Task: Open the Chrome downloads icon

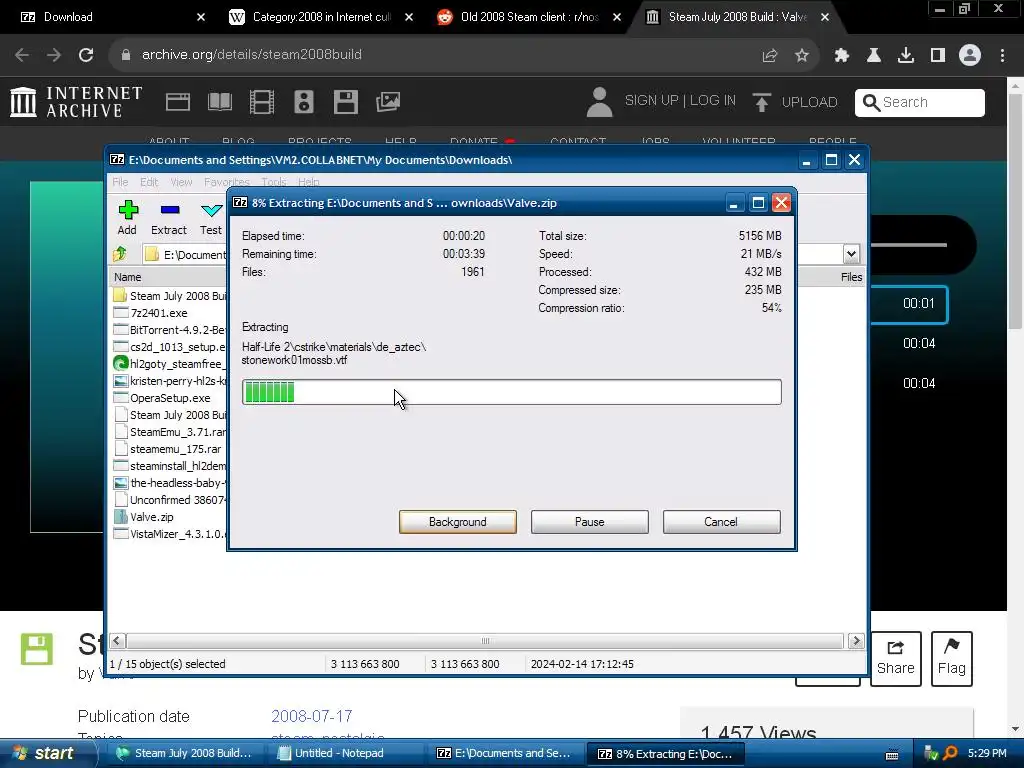Action: [906, 55]
